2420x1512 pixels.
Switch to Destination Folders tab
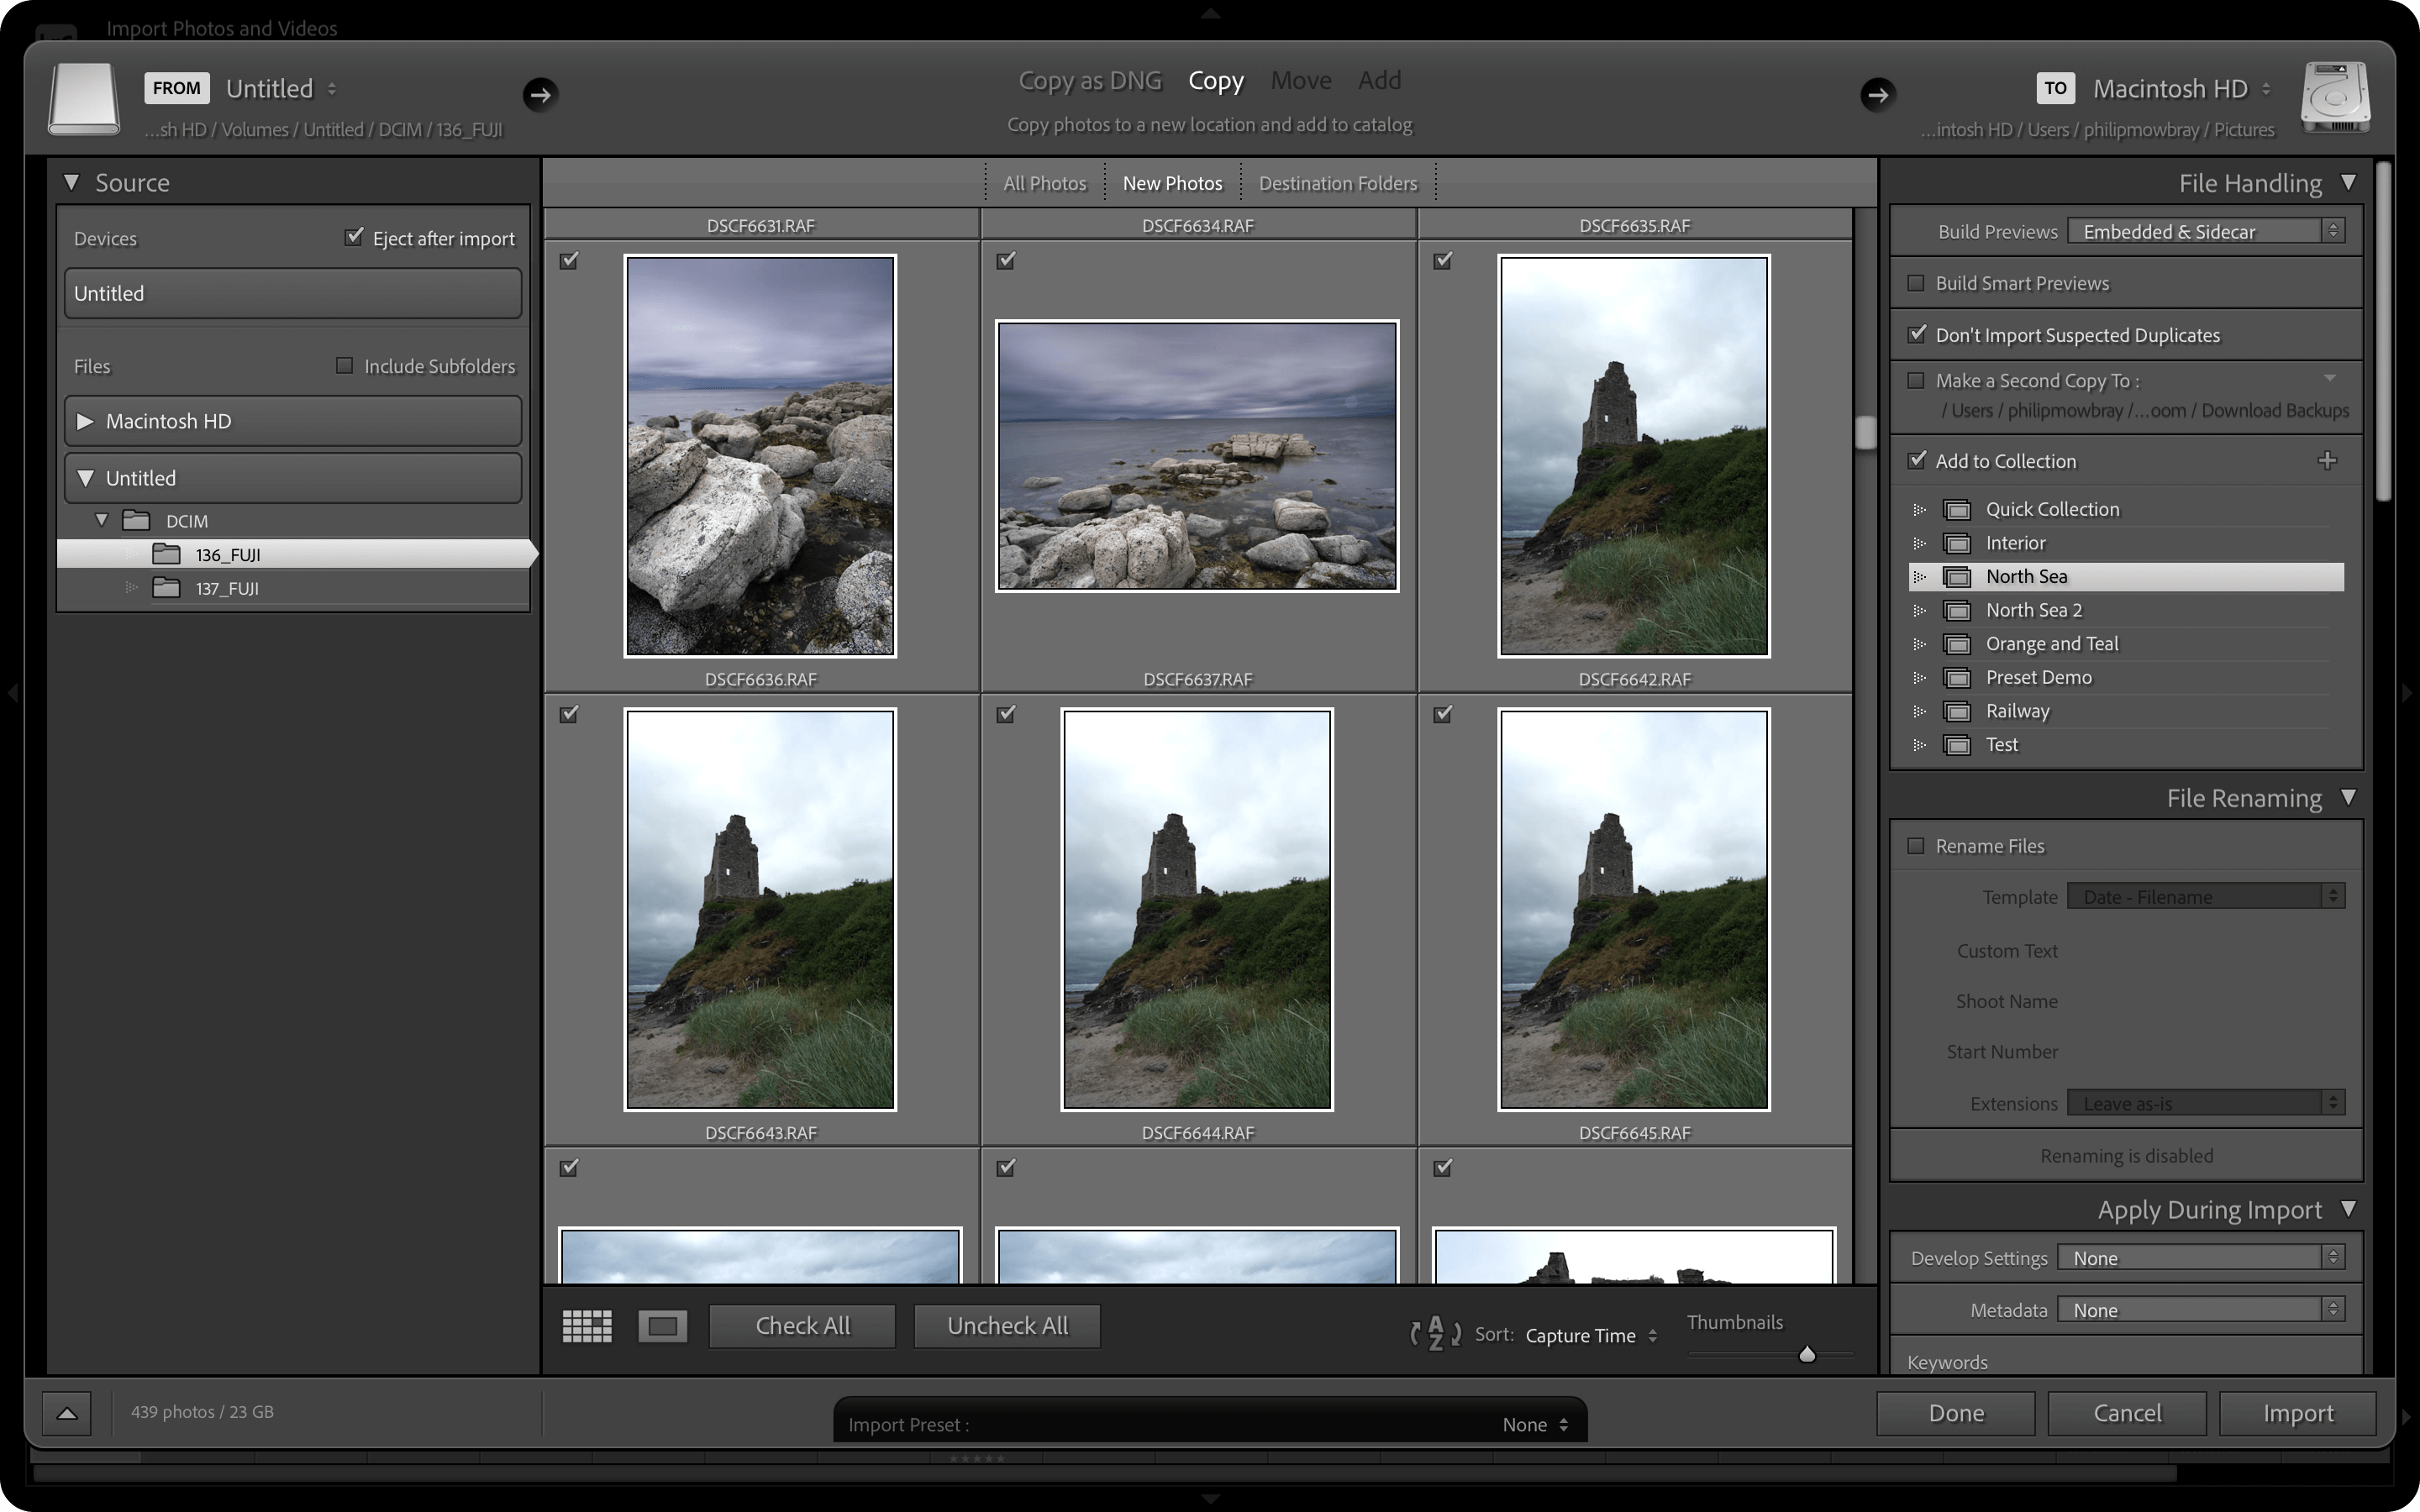pos(1338,183)
